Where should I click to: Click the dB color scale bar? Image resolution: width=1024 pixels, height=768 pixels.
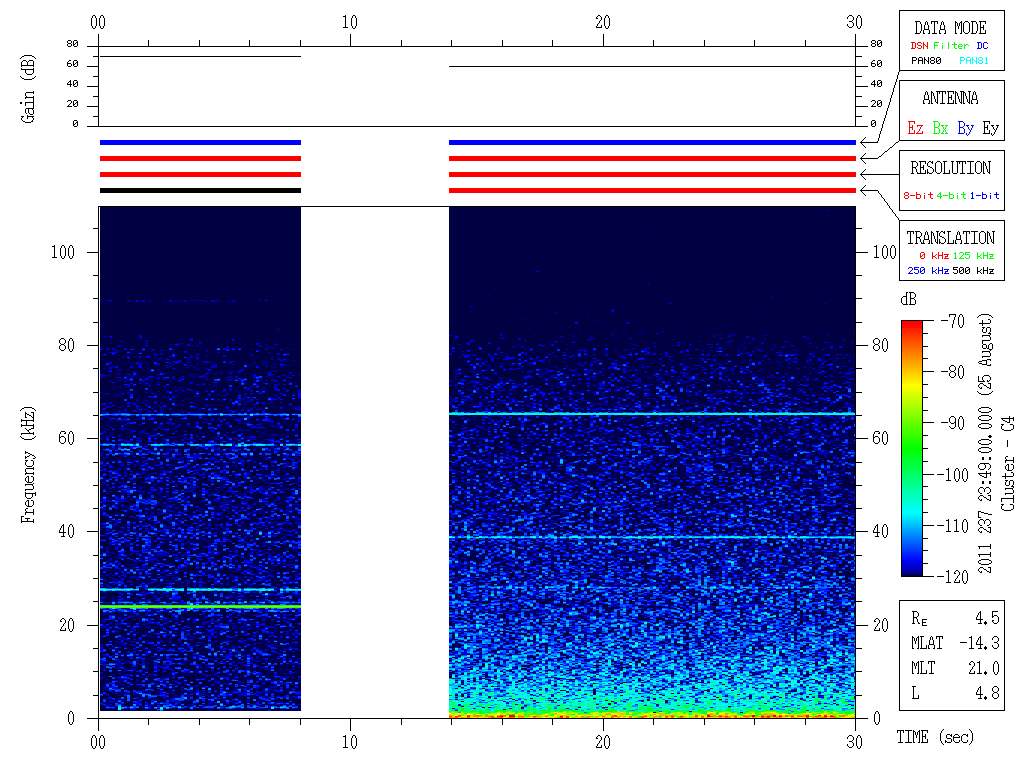pos(911,447)
